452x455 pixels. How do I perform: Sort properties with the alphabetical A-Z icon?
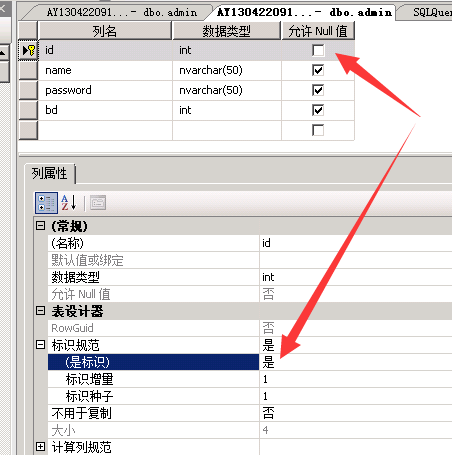(x=69, y=203)
